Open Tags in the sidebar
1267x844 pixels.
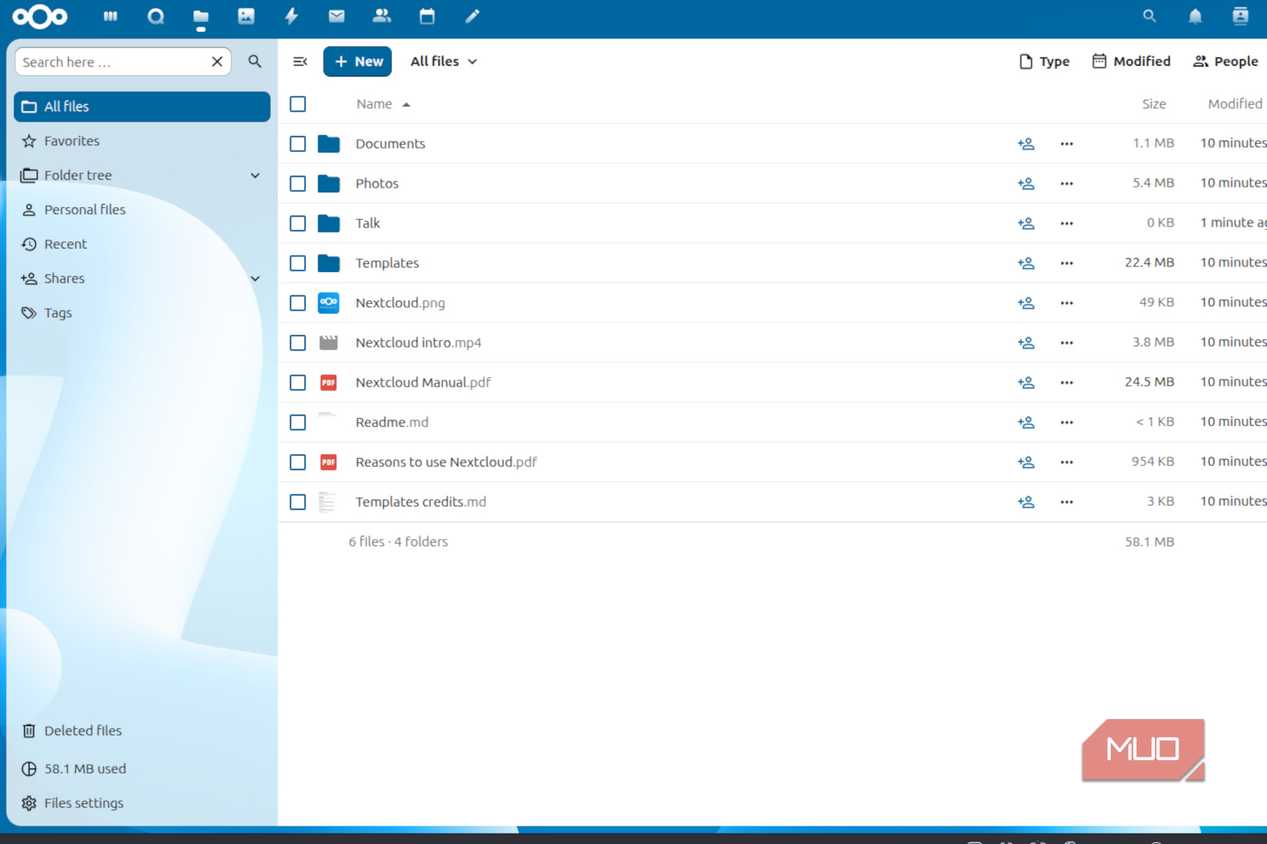pos(142,313)
